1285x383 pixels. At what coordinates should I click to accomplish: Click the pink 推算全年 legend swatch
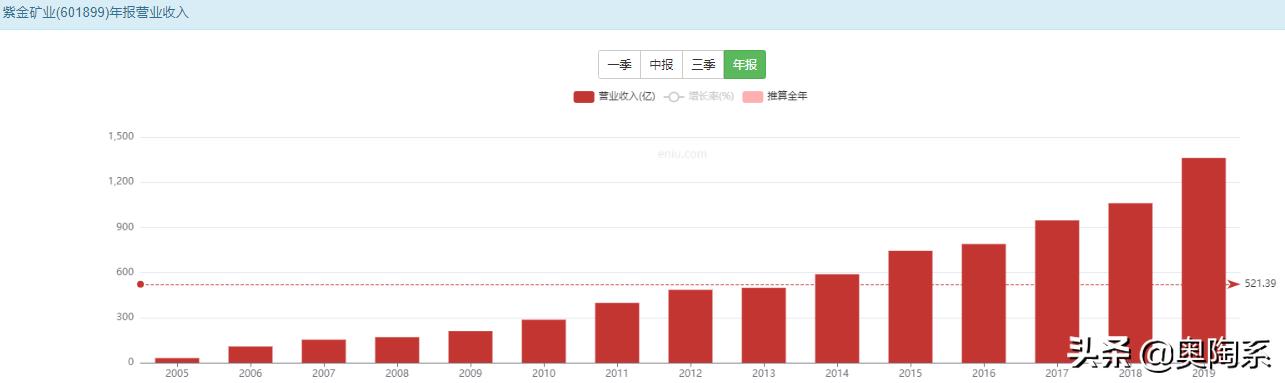pos(752,97)
